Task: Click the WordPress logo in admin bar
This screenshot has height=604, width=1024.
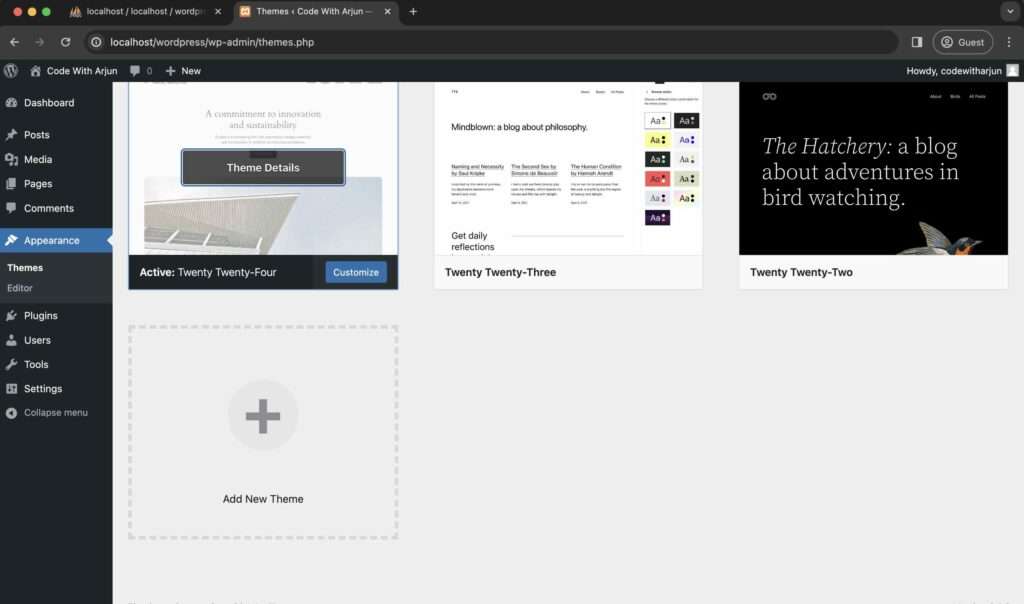Action: [x=10, y=71]
